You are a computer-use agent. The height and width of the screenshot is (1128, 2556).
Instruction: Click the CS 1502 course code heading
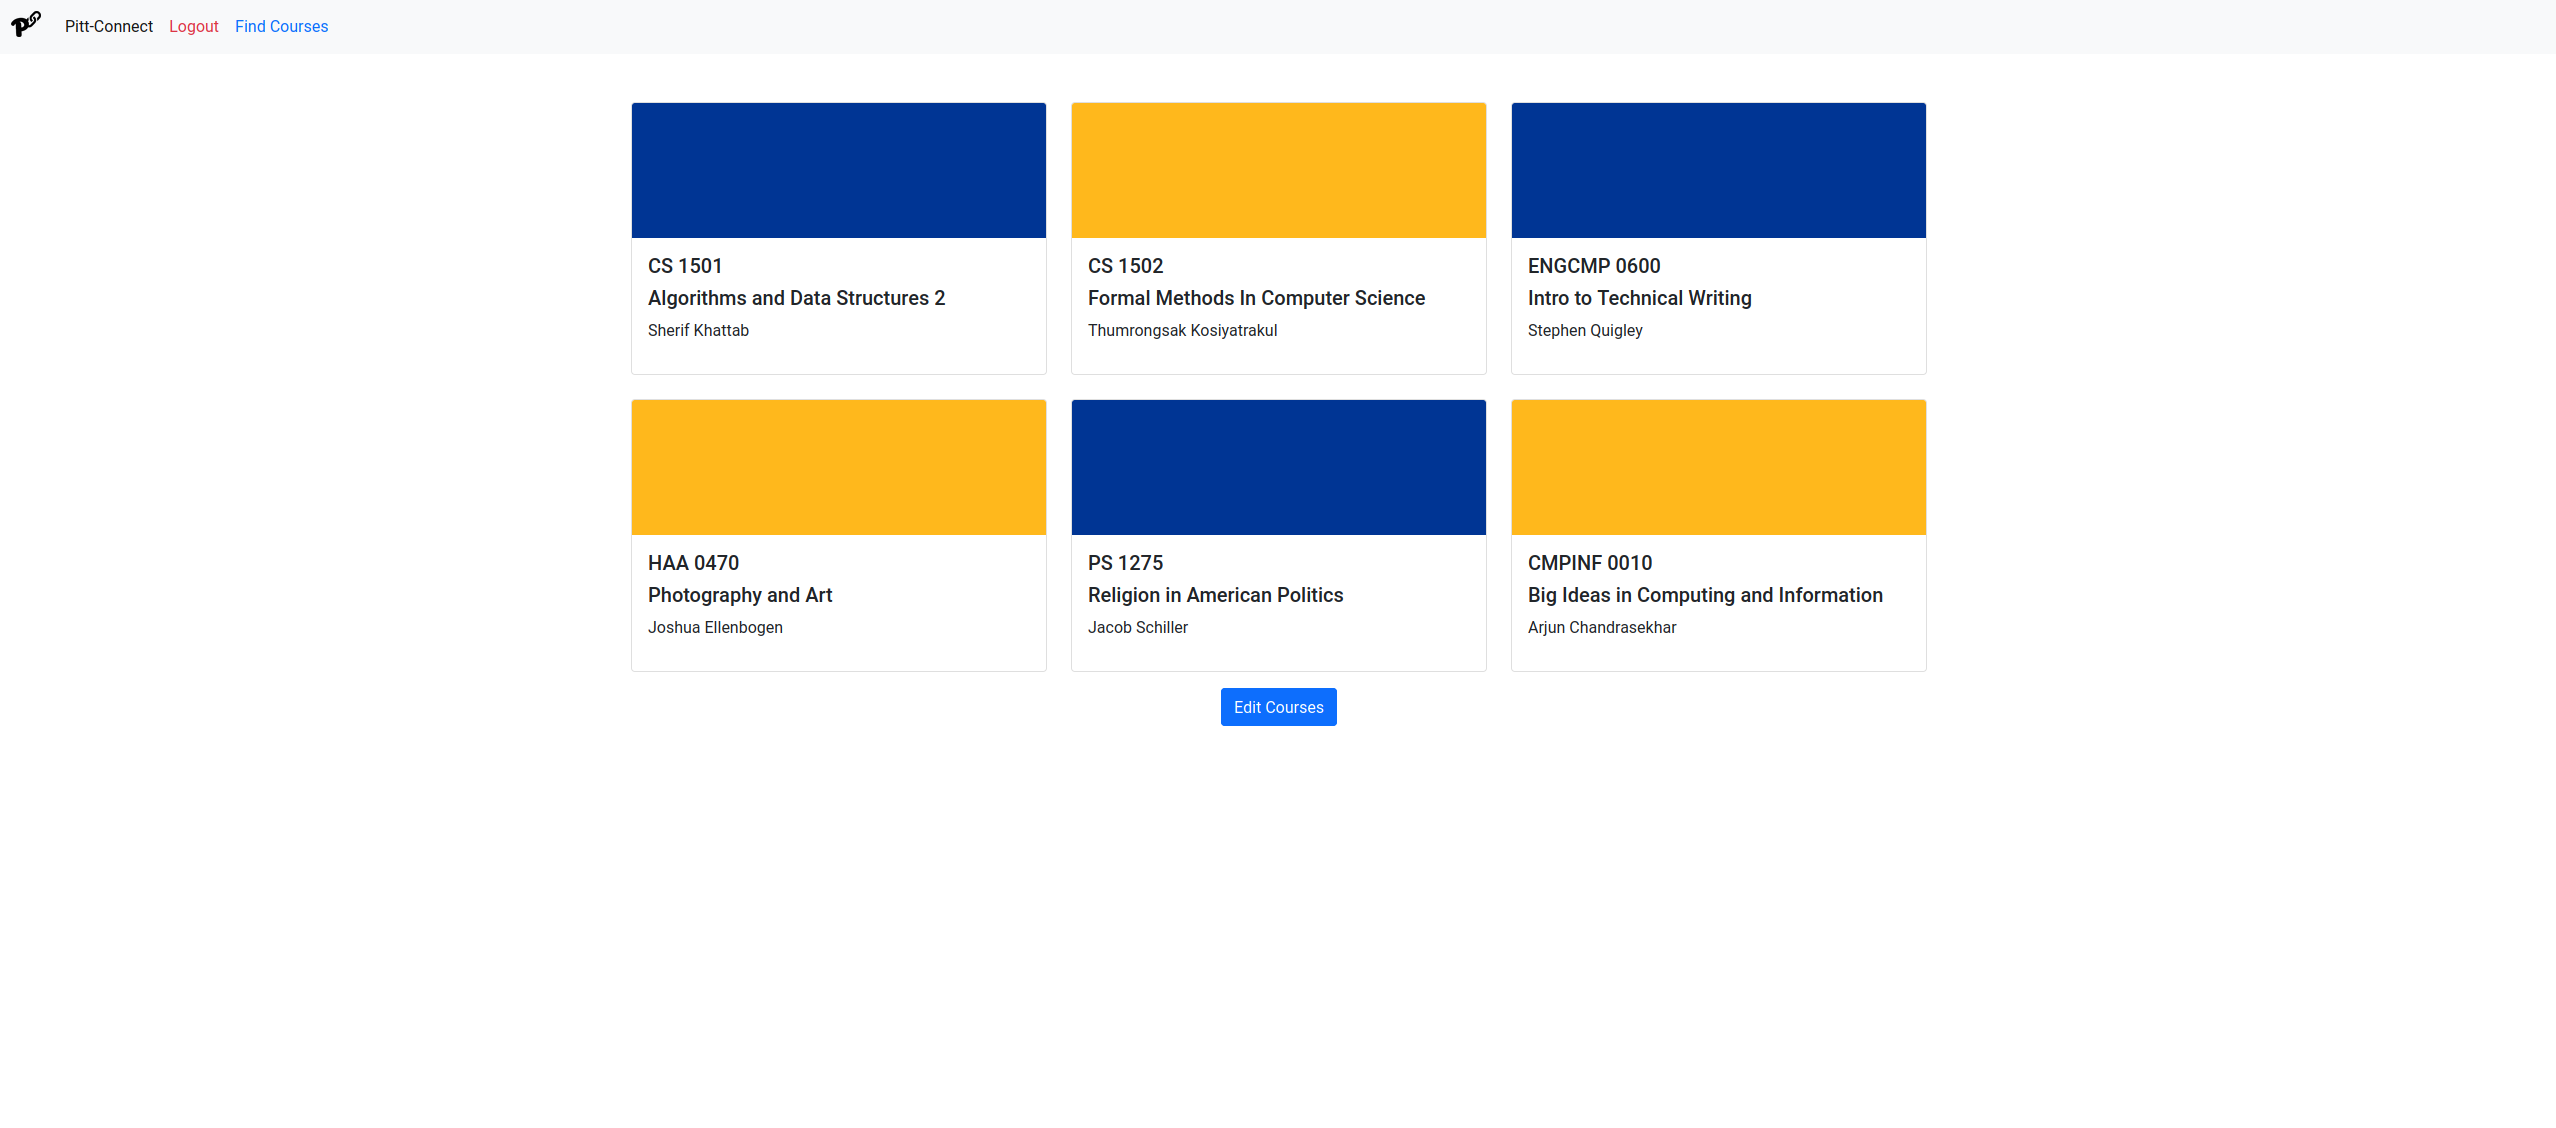point(1125,266)
